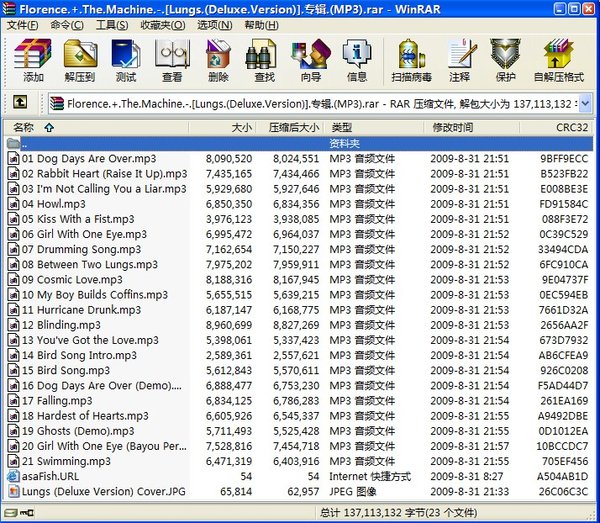Click the up one level arrow icon
Image resolution: width=600 pixels, height=523 pixels.
(20, 102)
